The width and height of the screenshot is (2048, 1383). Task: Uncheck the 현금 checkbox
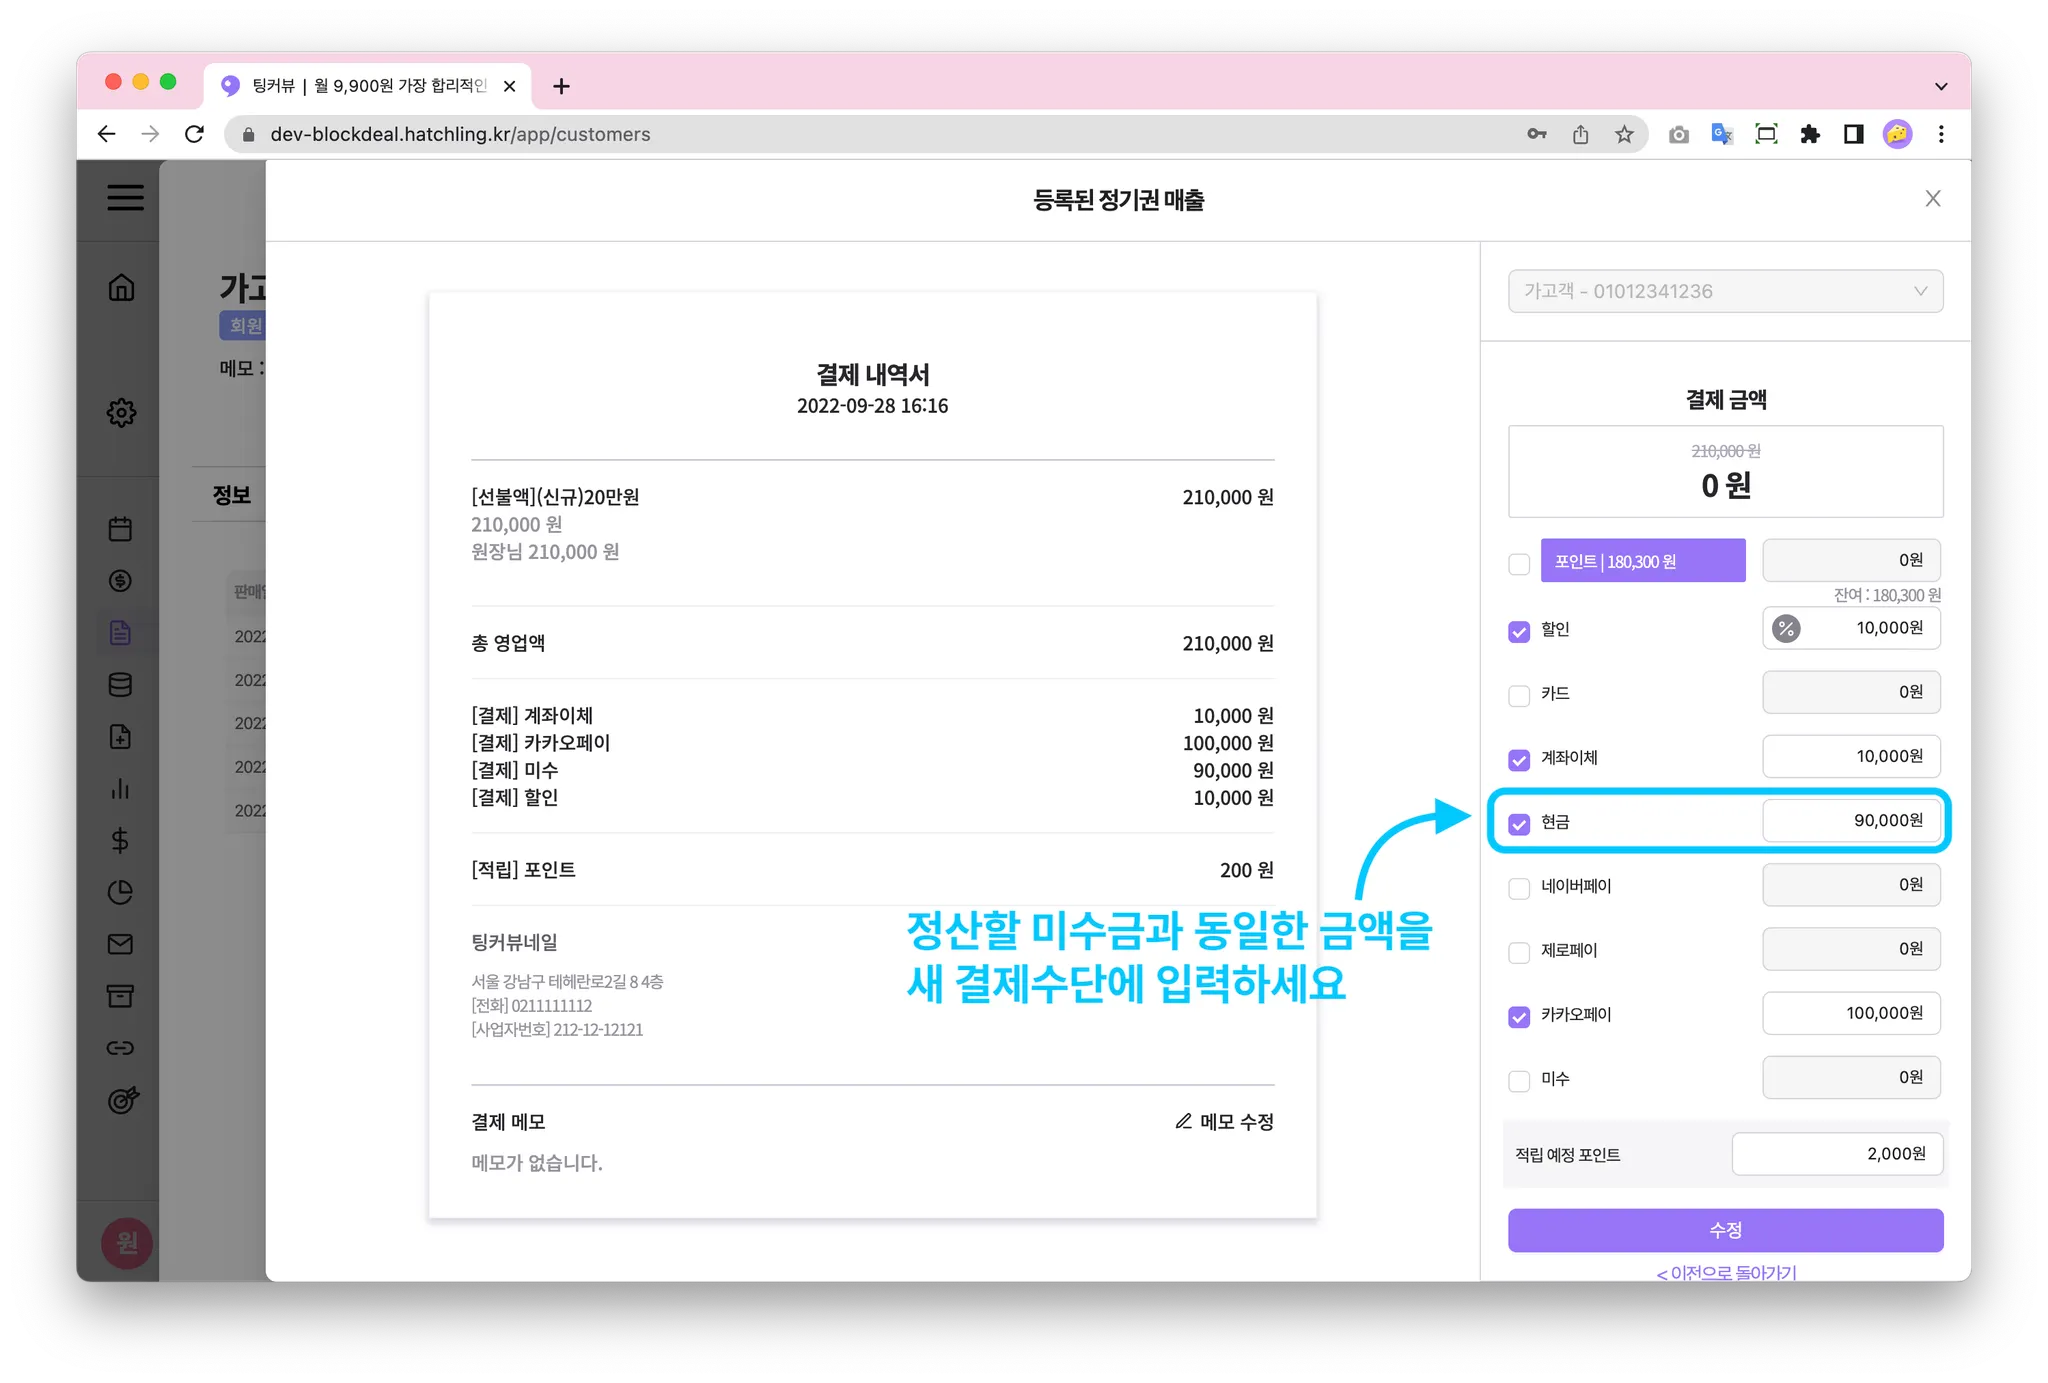1519,824
